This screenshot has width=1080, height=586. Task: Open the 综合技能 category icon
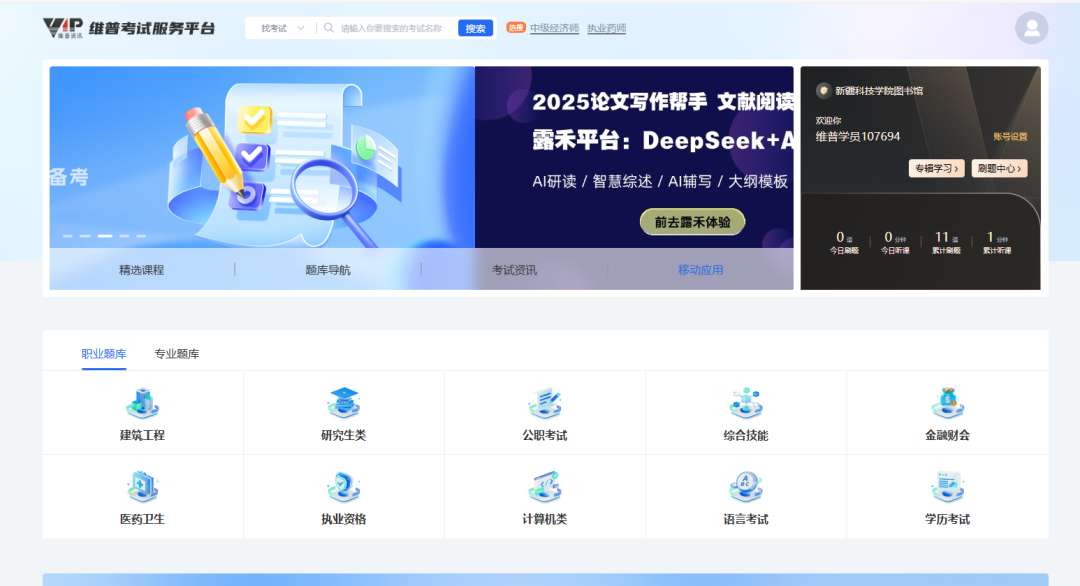746,403
